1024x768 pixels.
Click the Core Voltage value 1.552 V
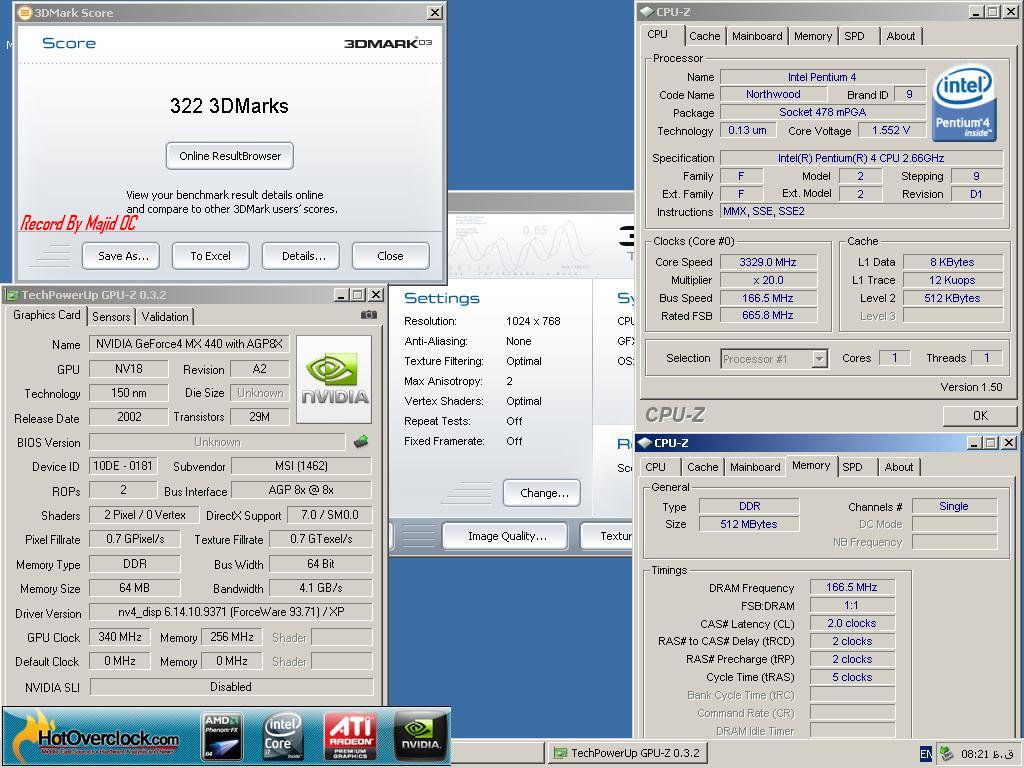(891, 130)
